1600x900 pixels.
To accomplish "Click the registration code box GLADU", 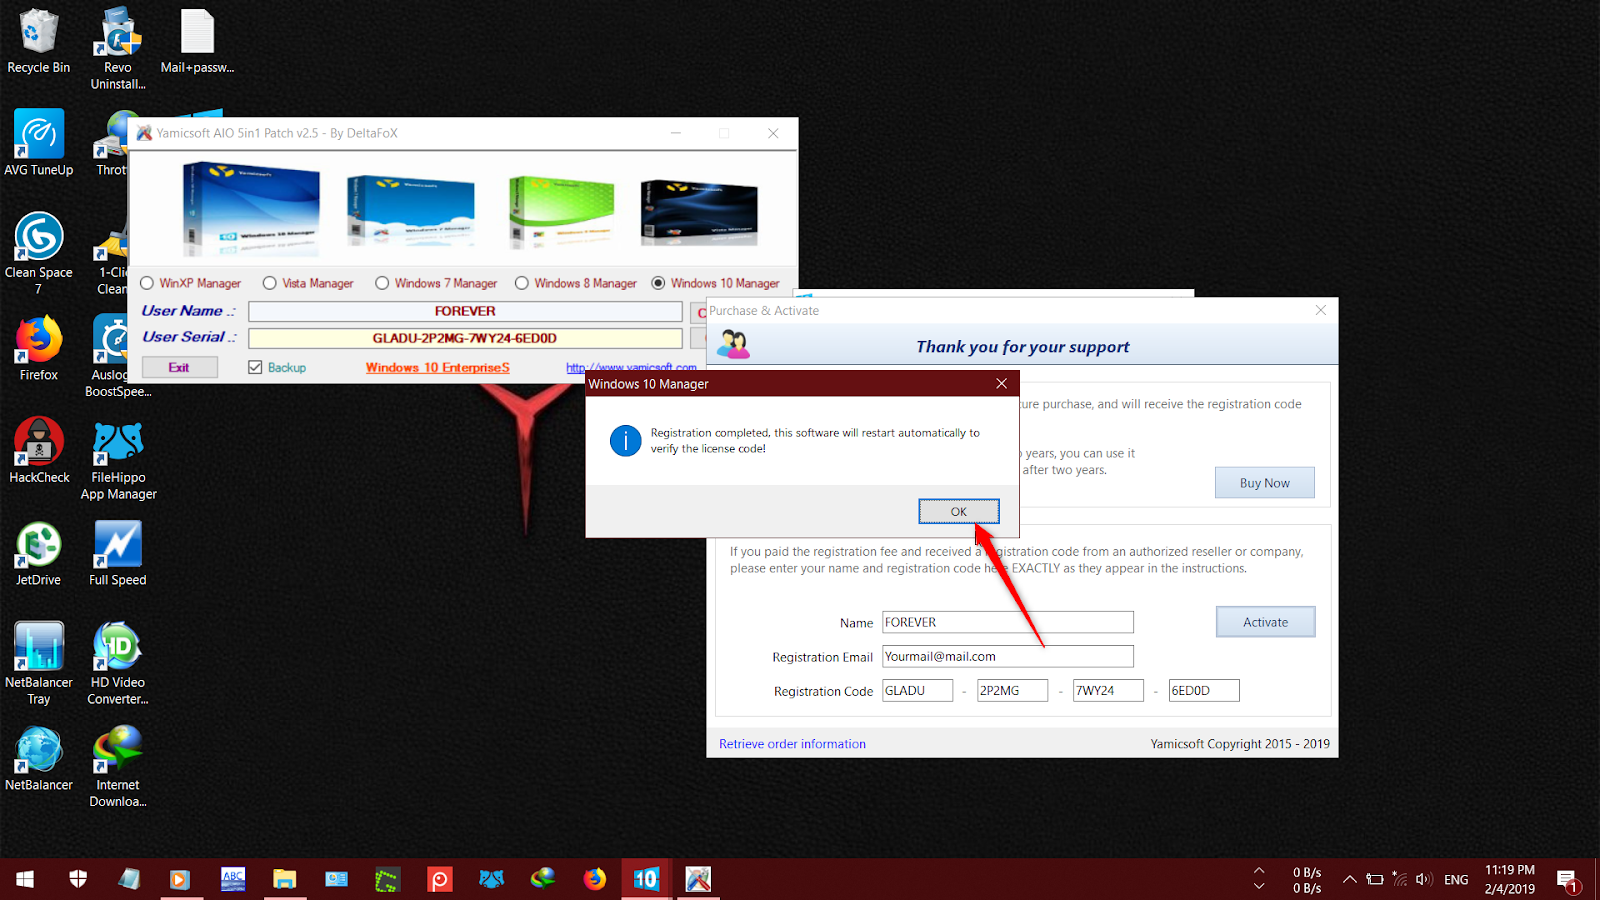I will [x=917, y=690].
